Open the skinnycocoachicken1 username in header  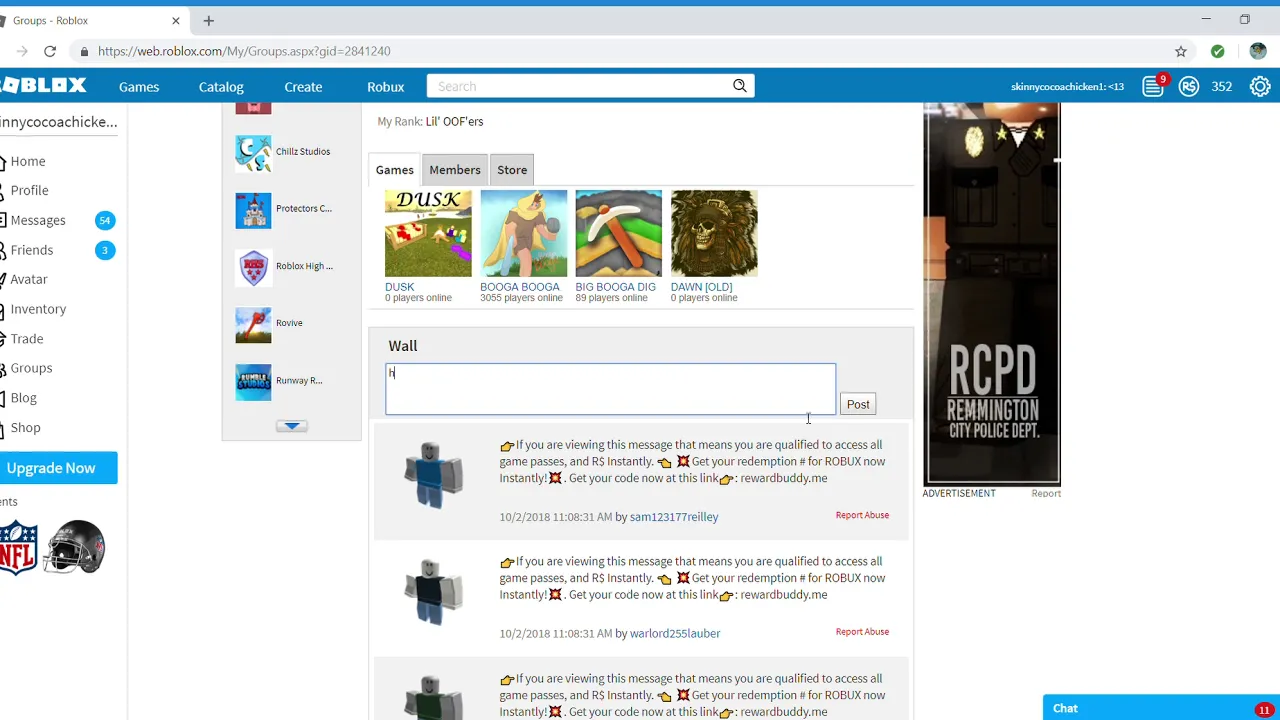1067,87
